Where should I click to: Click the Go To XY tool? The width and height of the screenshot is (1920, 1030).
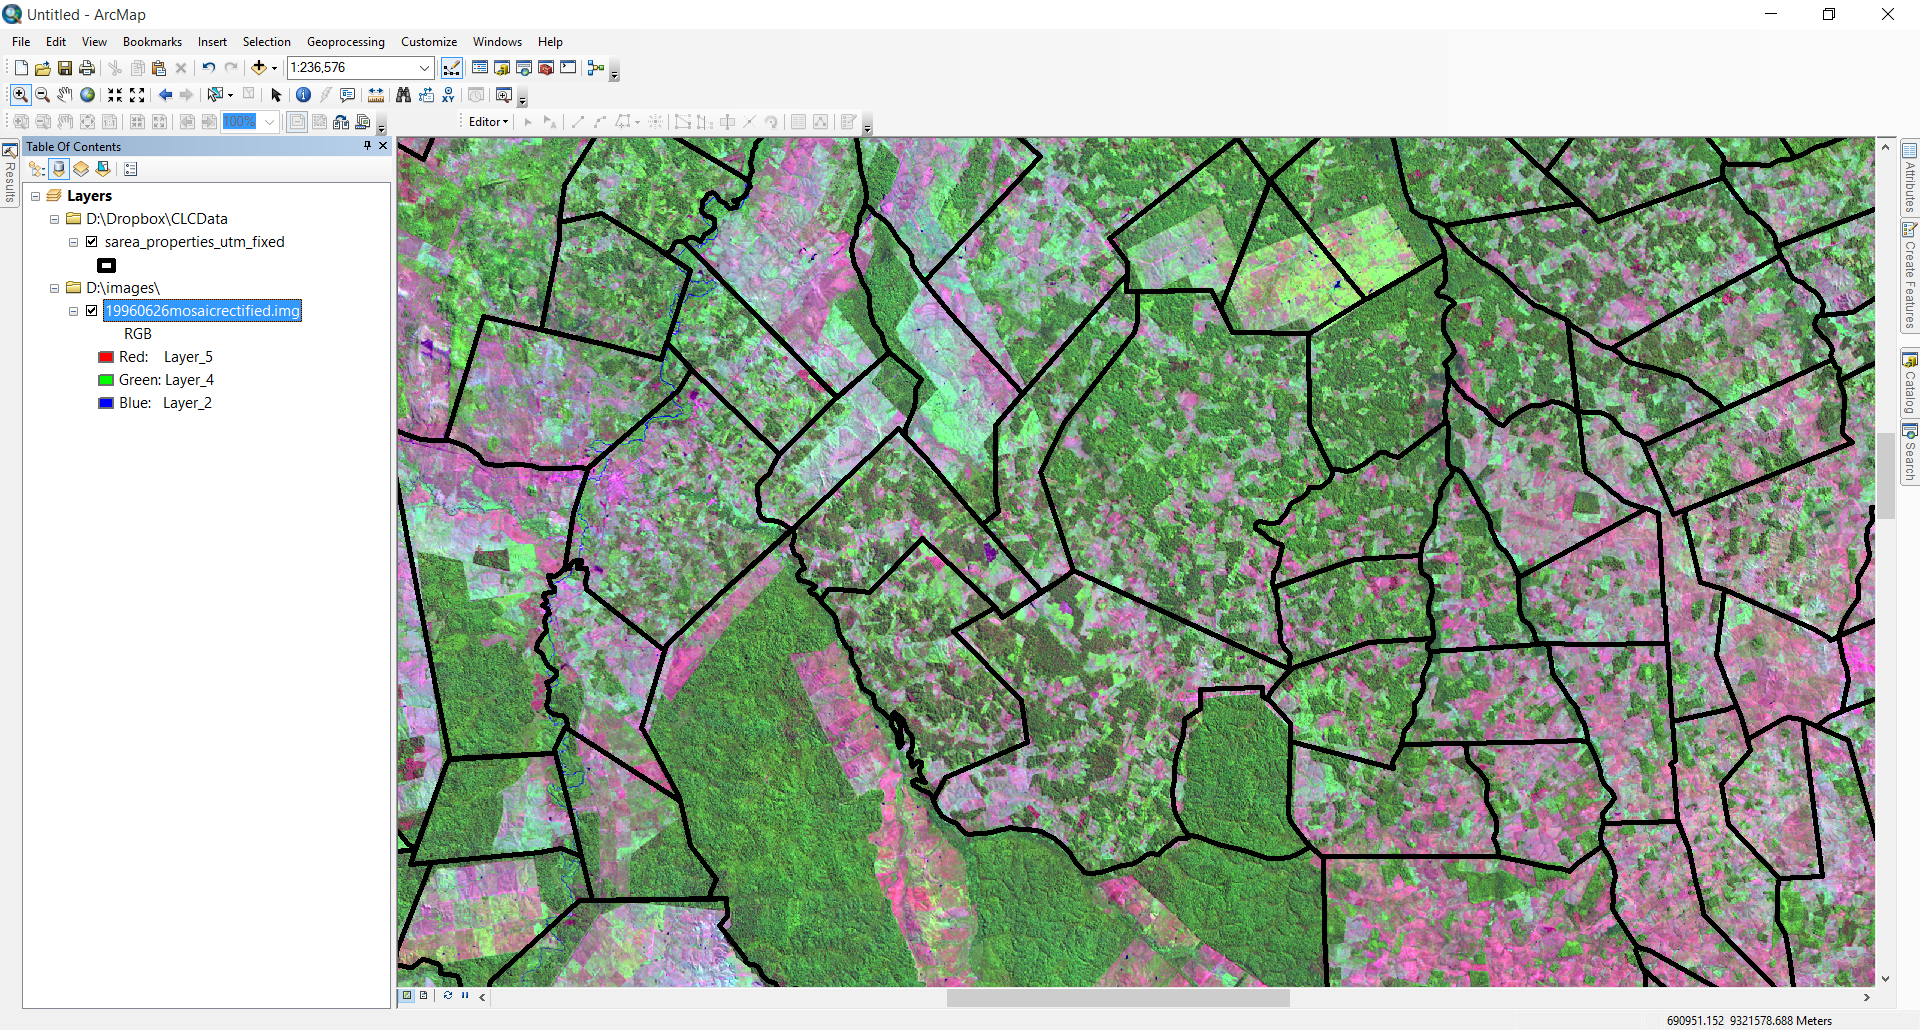447,95
